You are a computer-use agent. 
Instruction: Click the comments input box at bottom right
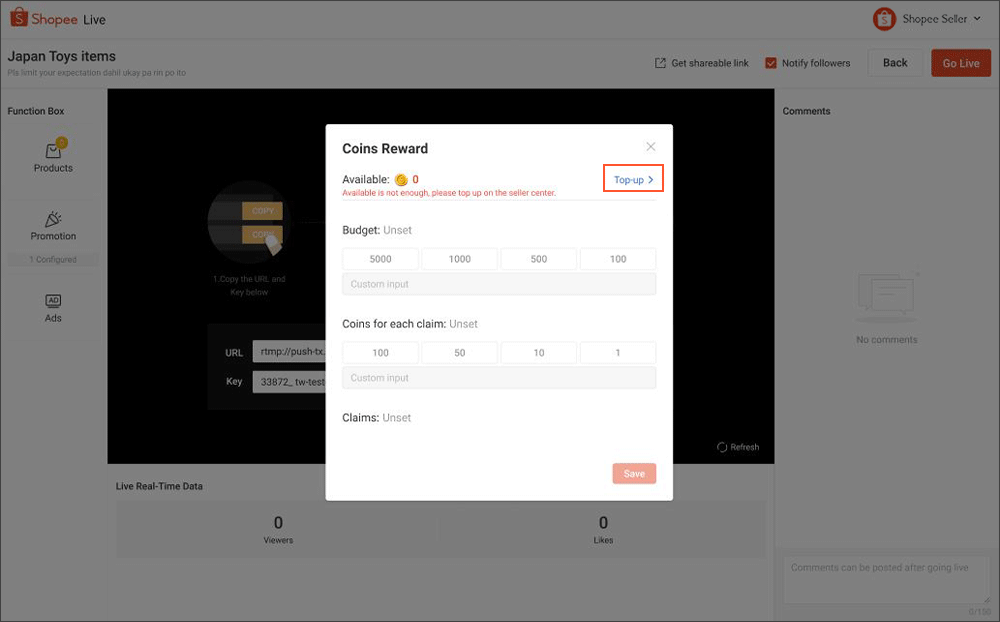pos(885,580)
